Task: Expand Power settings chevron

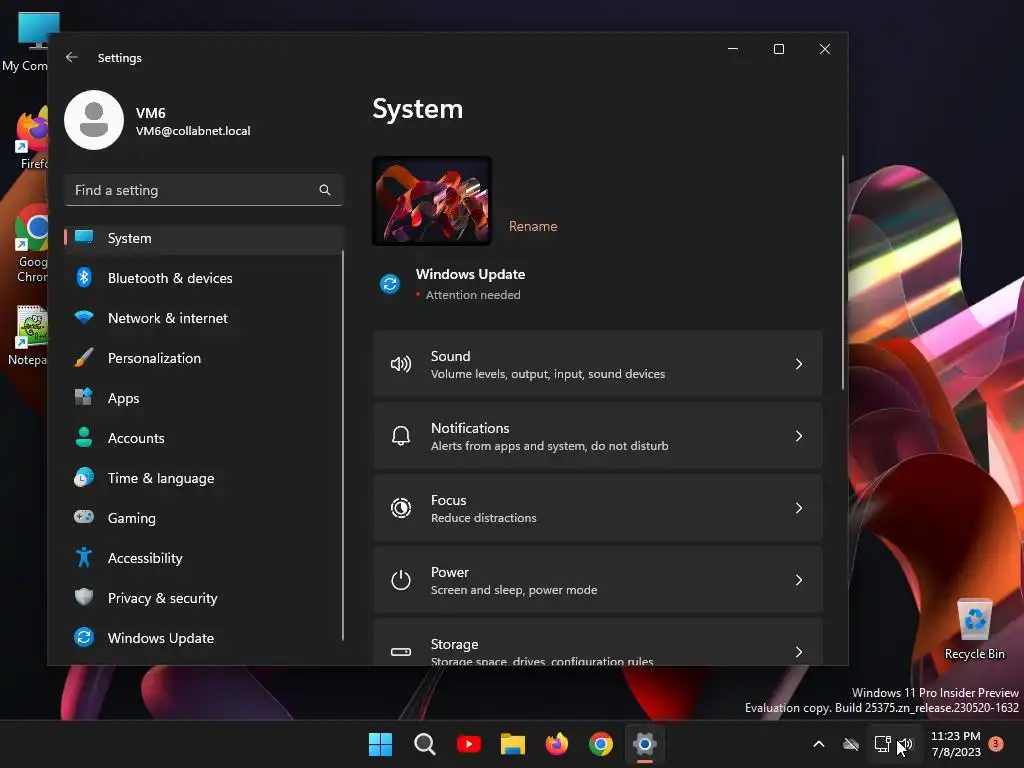Action: click(799, 580)
